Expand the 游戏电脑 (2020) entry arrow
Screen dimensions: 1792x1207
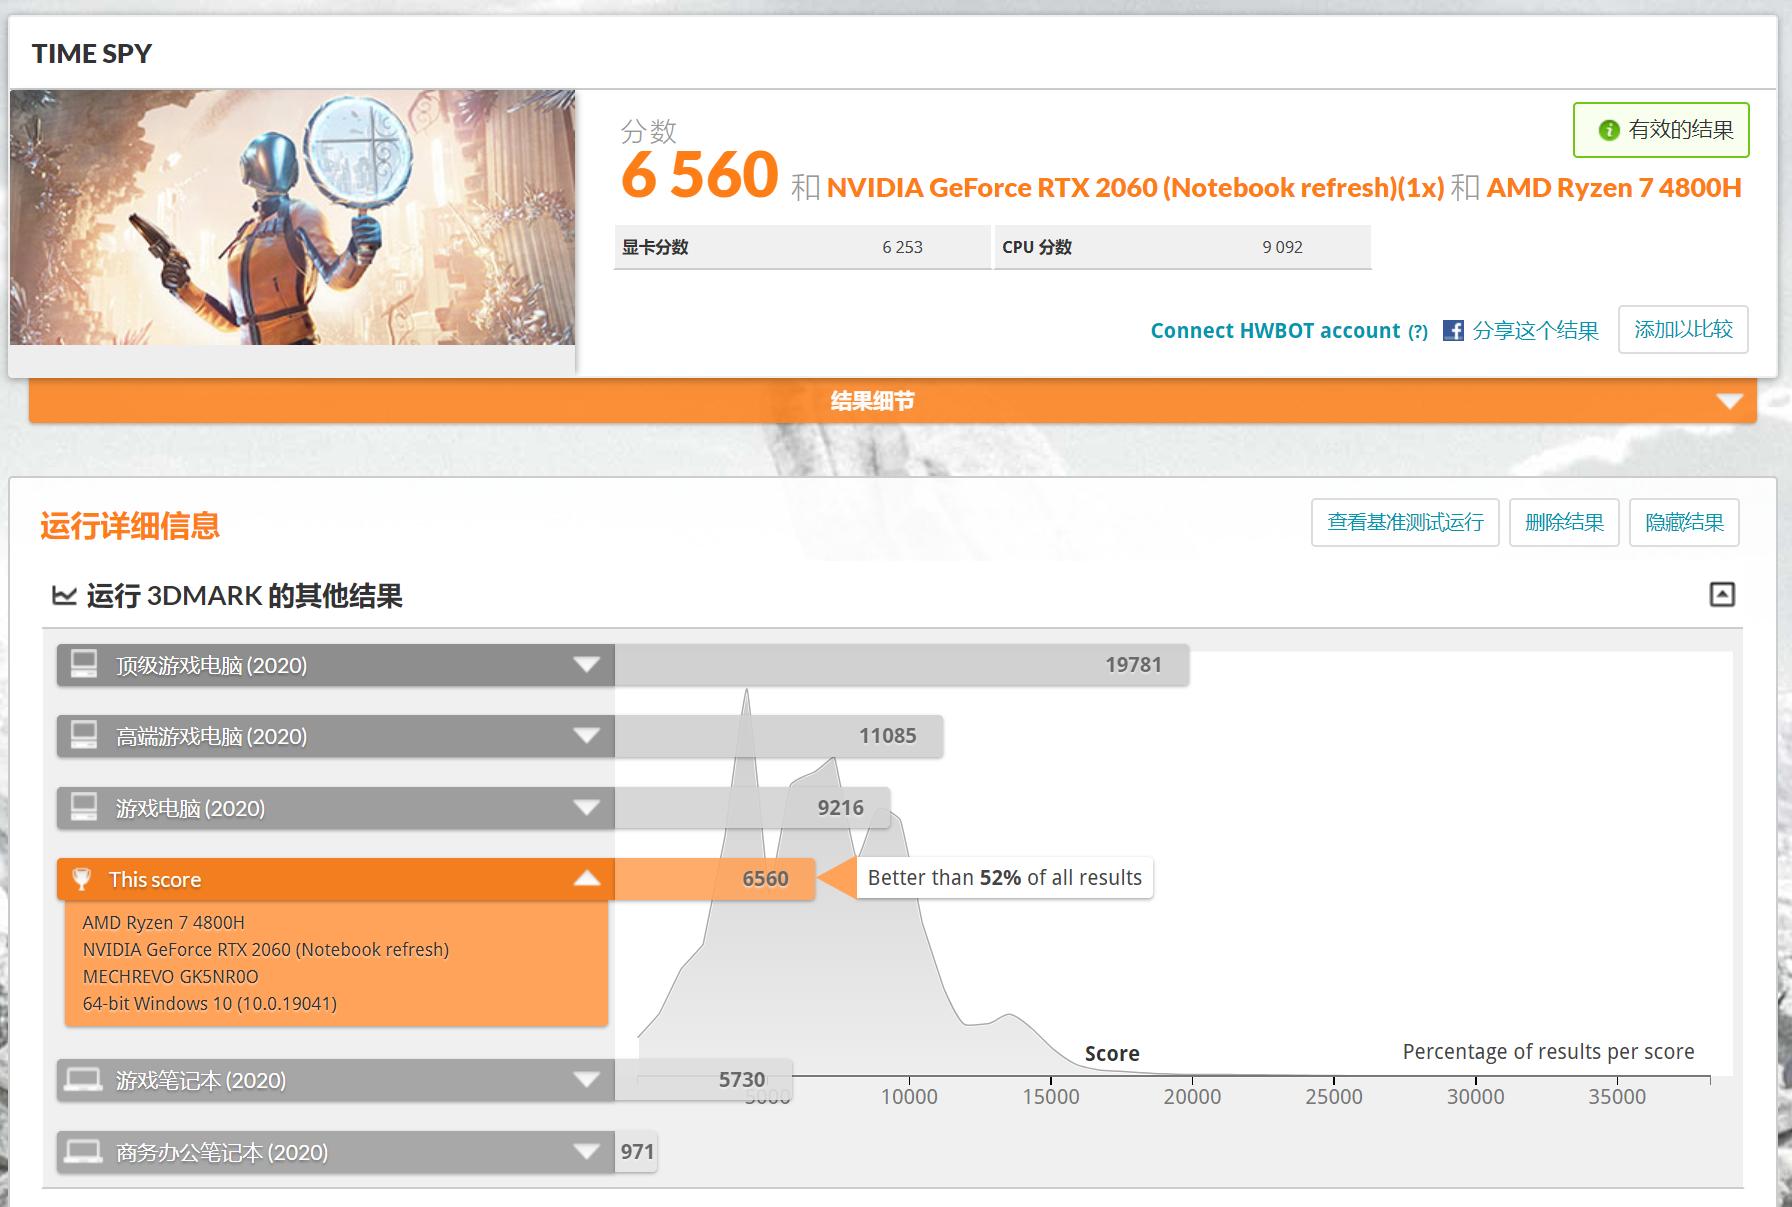click(x=587, y=808)
